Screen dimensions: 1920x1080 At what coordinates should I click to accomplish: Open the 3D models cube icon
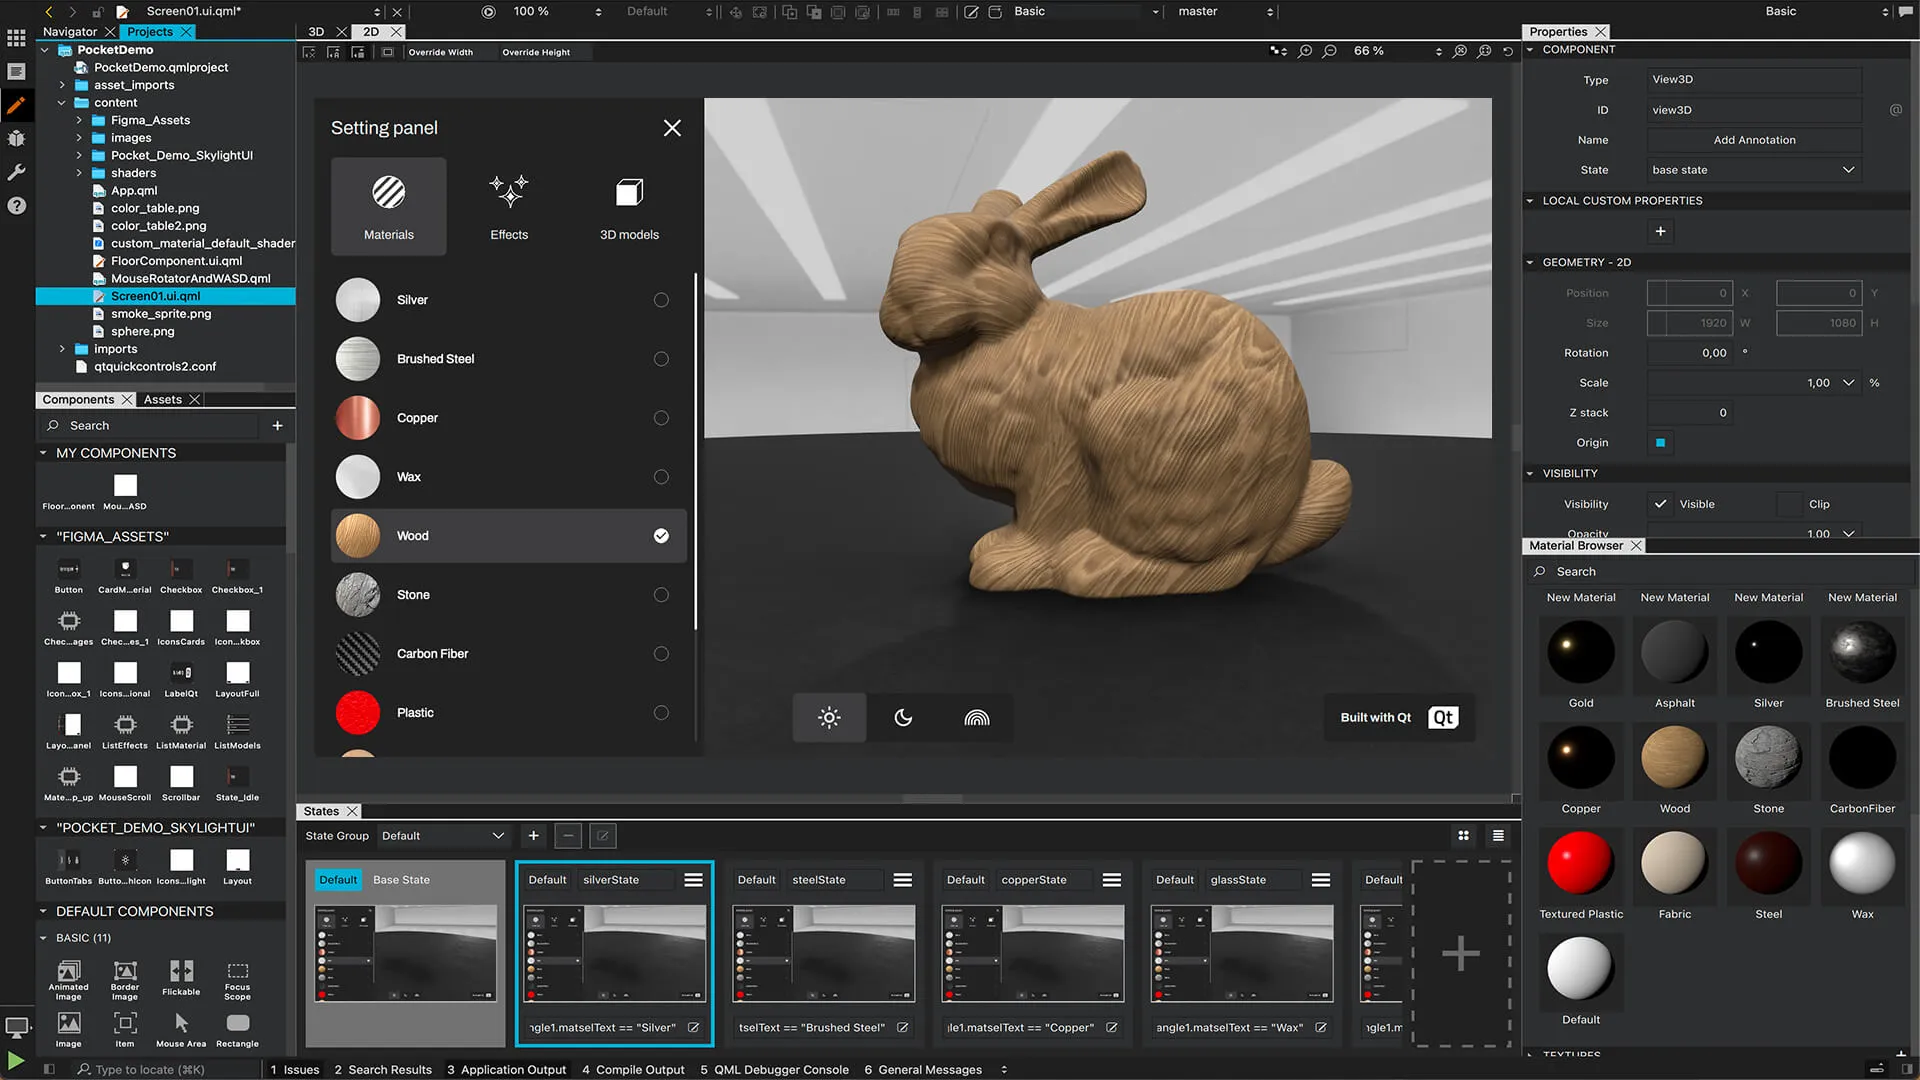[629, 191]
